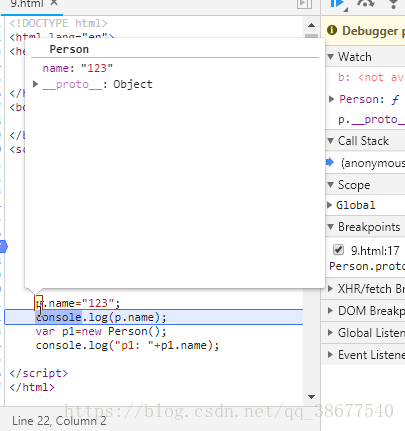Screen dimensions: 405x431
Task: Click the blue breakpoint marker in gutter
Action: pyautogui.click(x=4, y=247)
